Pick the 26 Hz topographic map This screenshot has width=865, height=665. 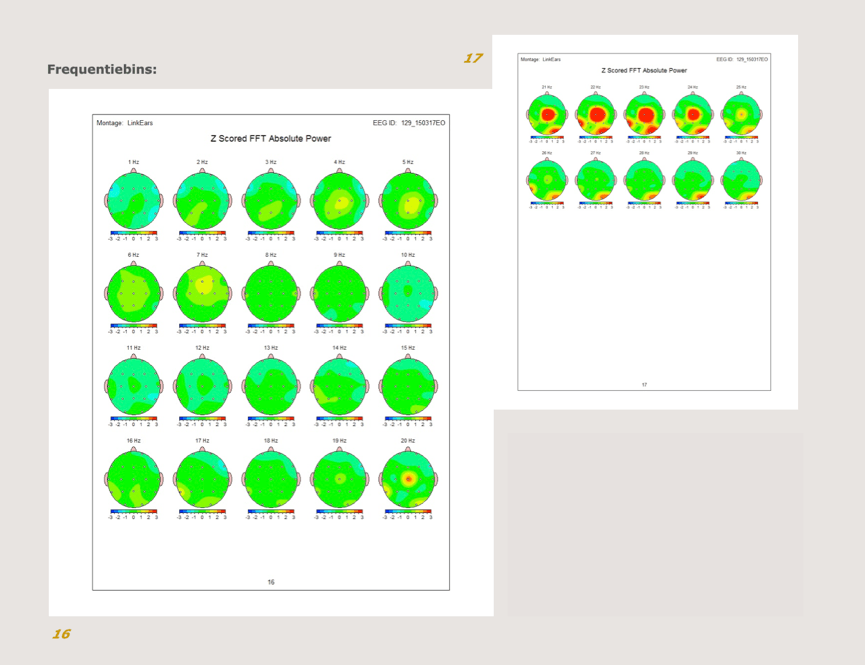pos(547,180)
